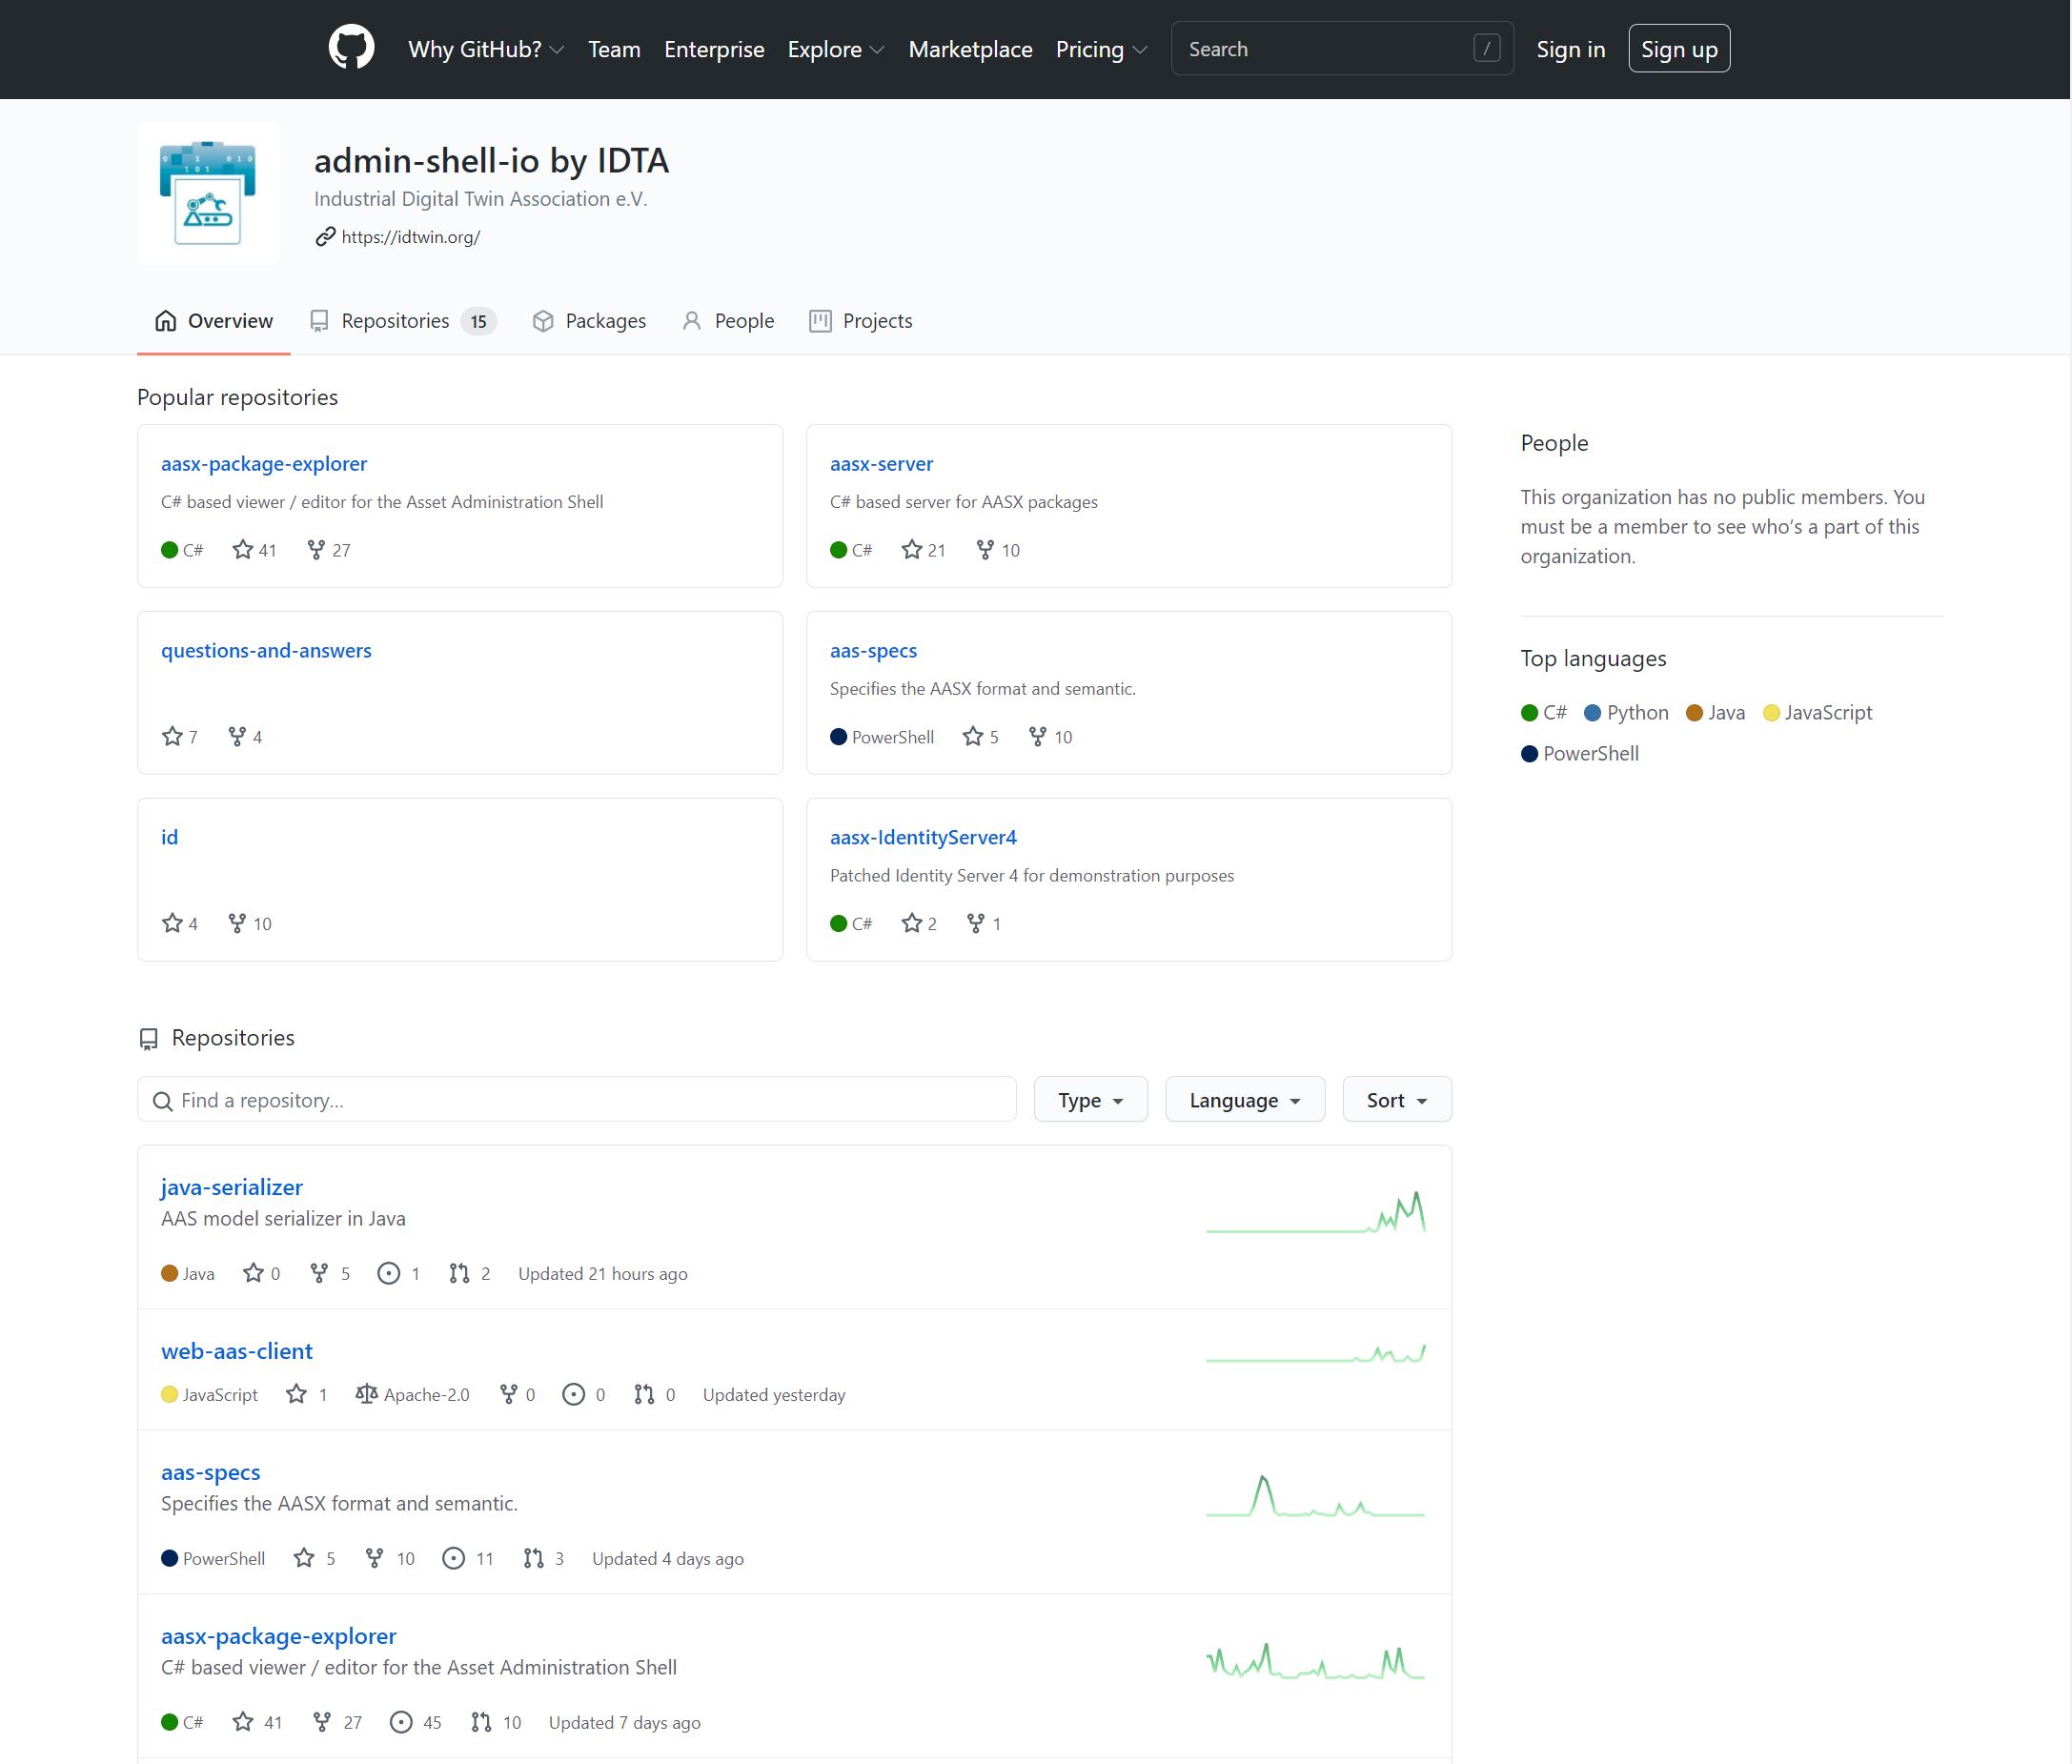Viewport: 2072px width, 1764px height.
Task: Open issues icon in aasx-package-explorer list row
Action: (x=401, y=1722)
